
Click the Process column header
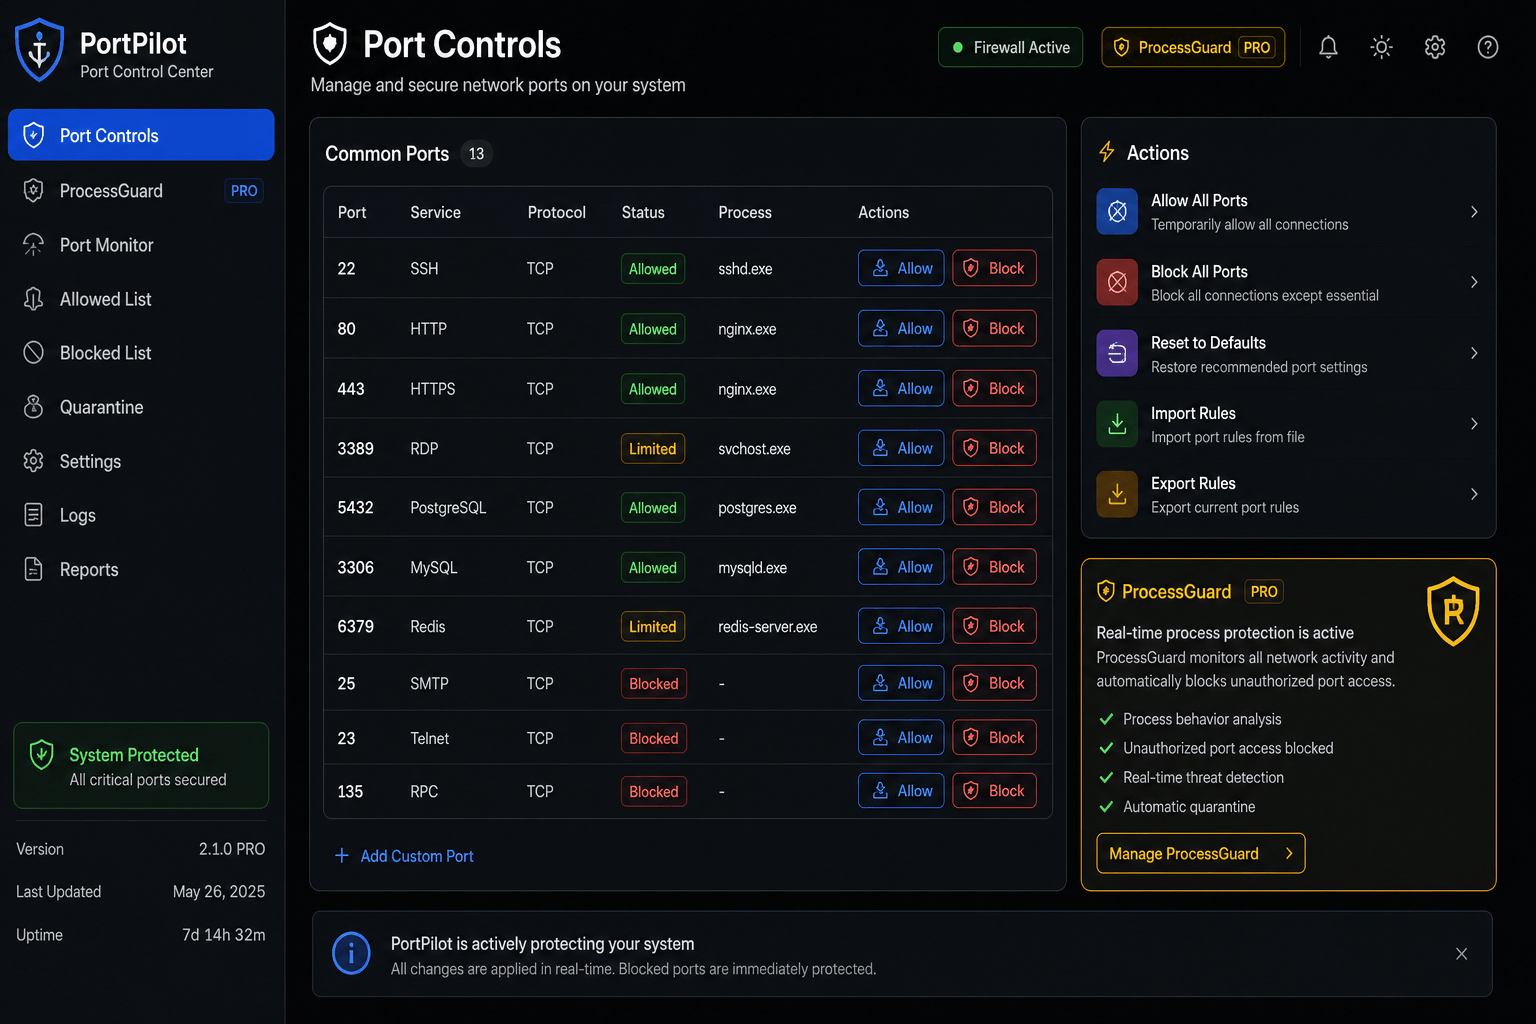pos(745,212)
